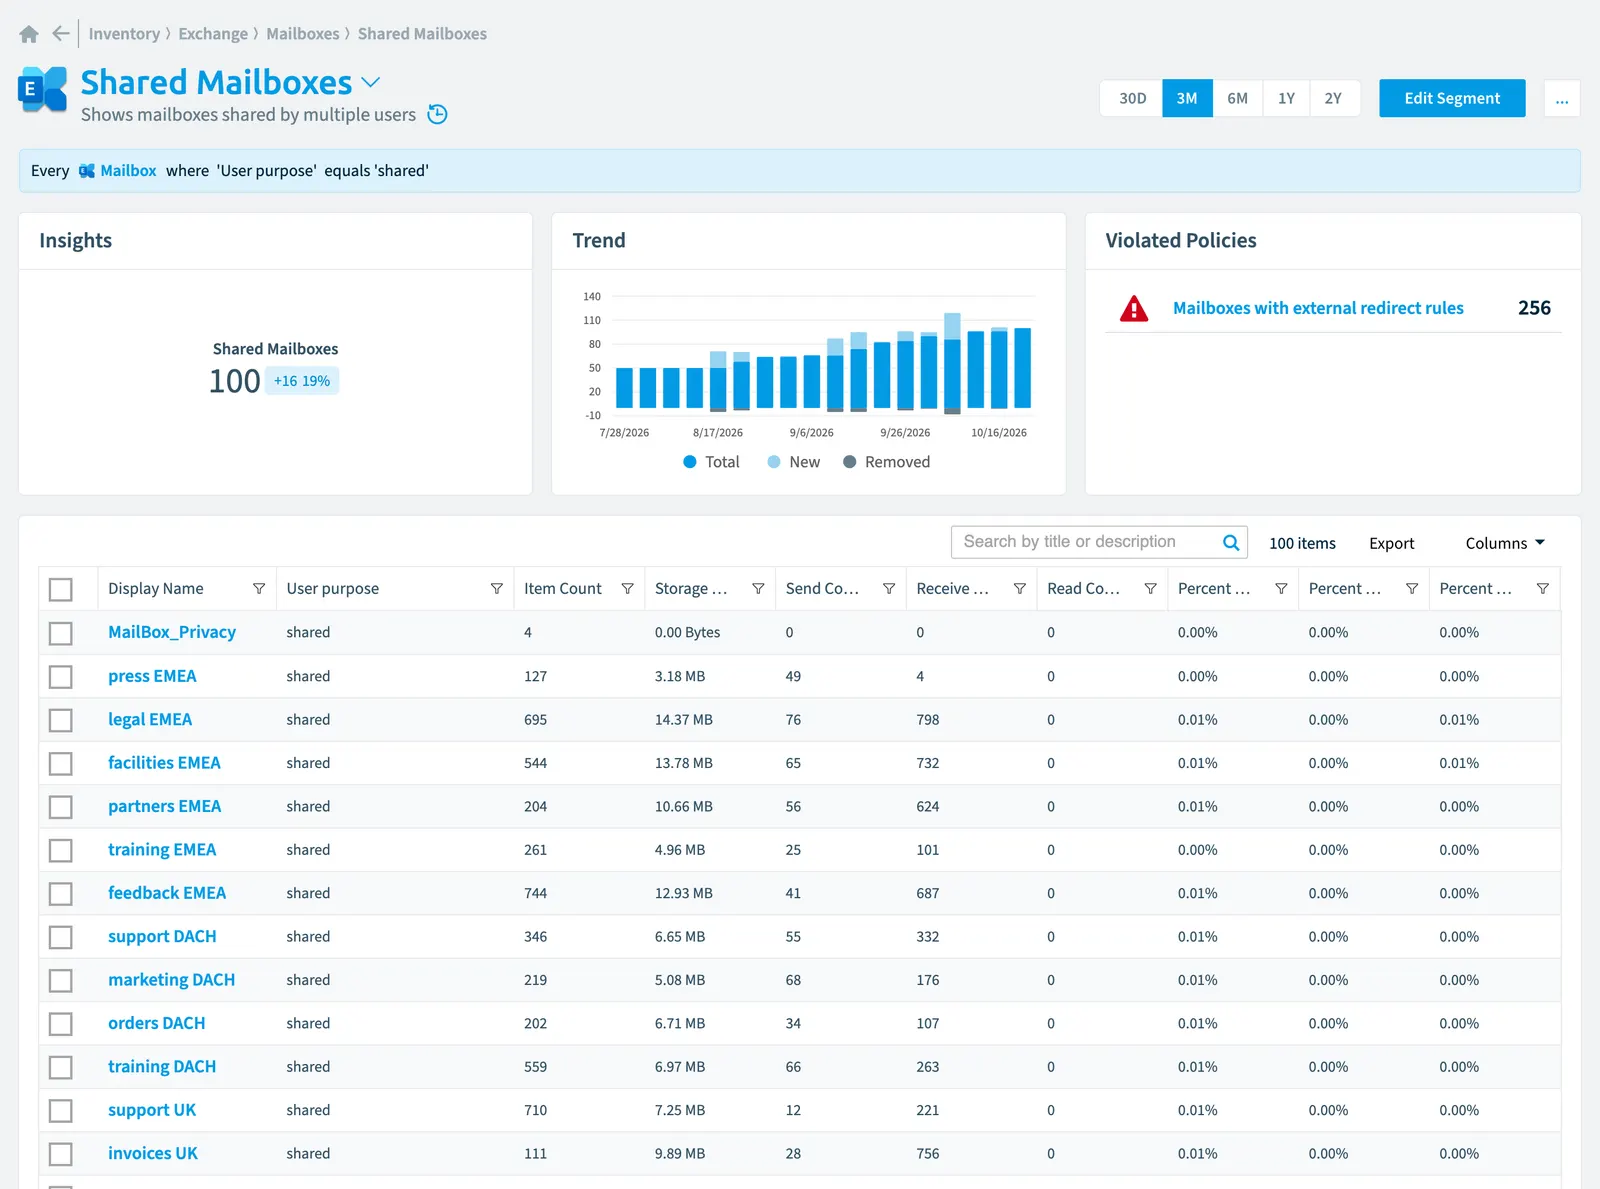This screenshot has height=1189, width=1600.
Task: Click the back arrow icon
Action: coord(61,34)
